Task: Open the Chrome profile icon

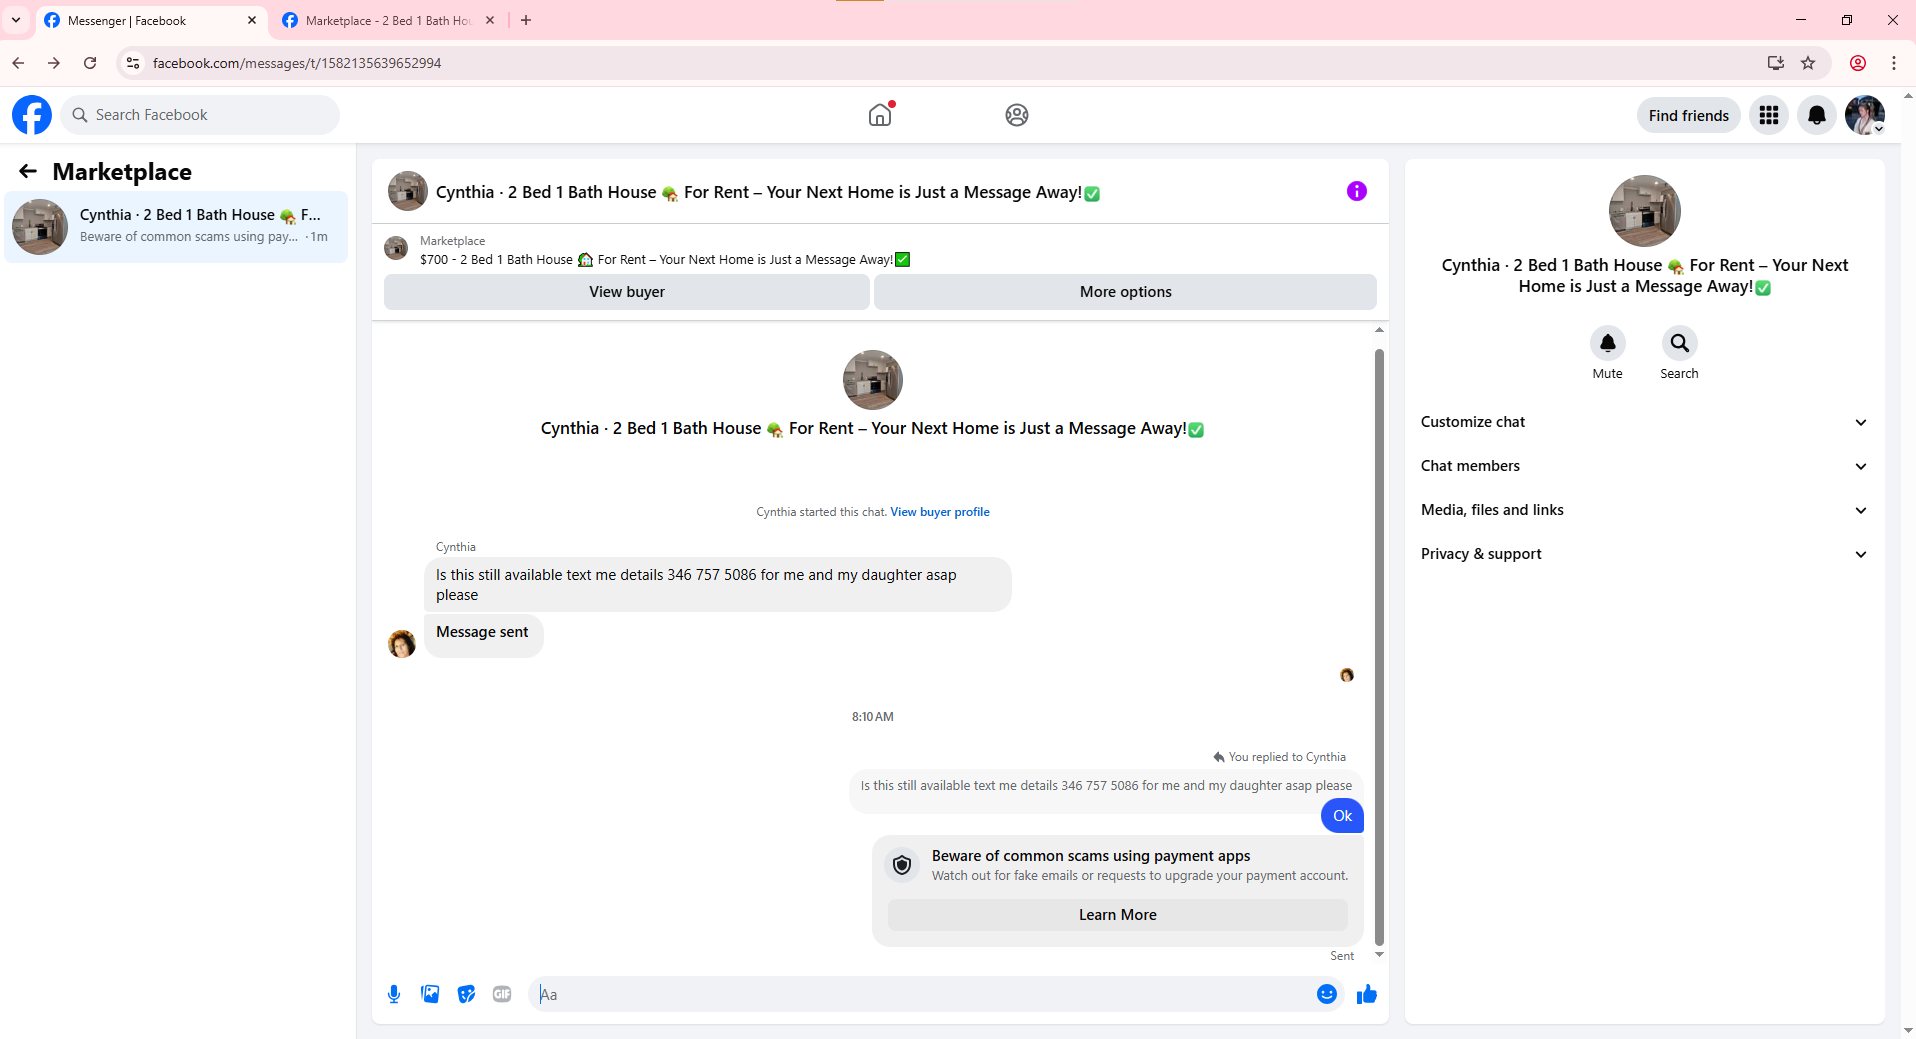Action: tap(1858, 63)
